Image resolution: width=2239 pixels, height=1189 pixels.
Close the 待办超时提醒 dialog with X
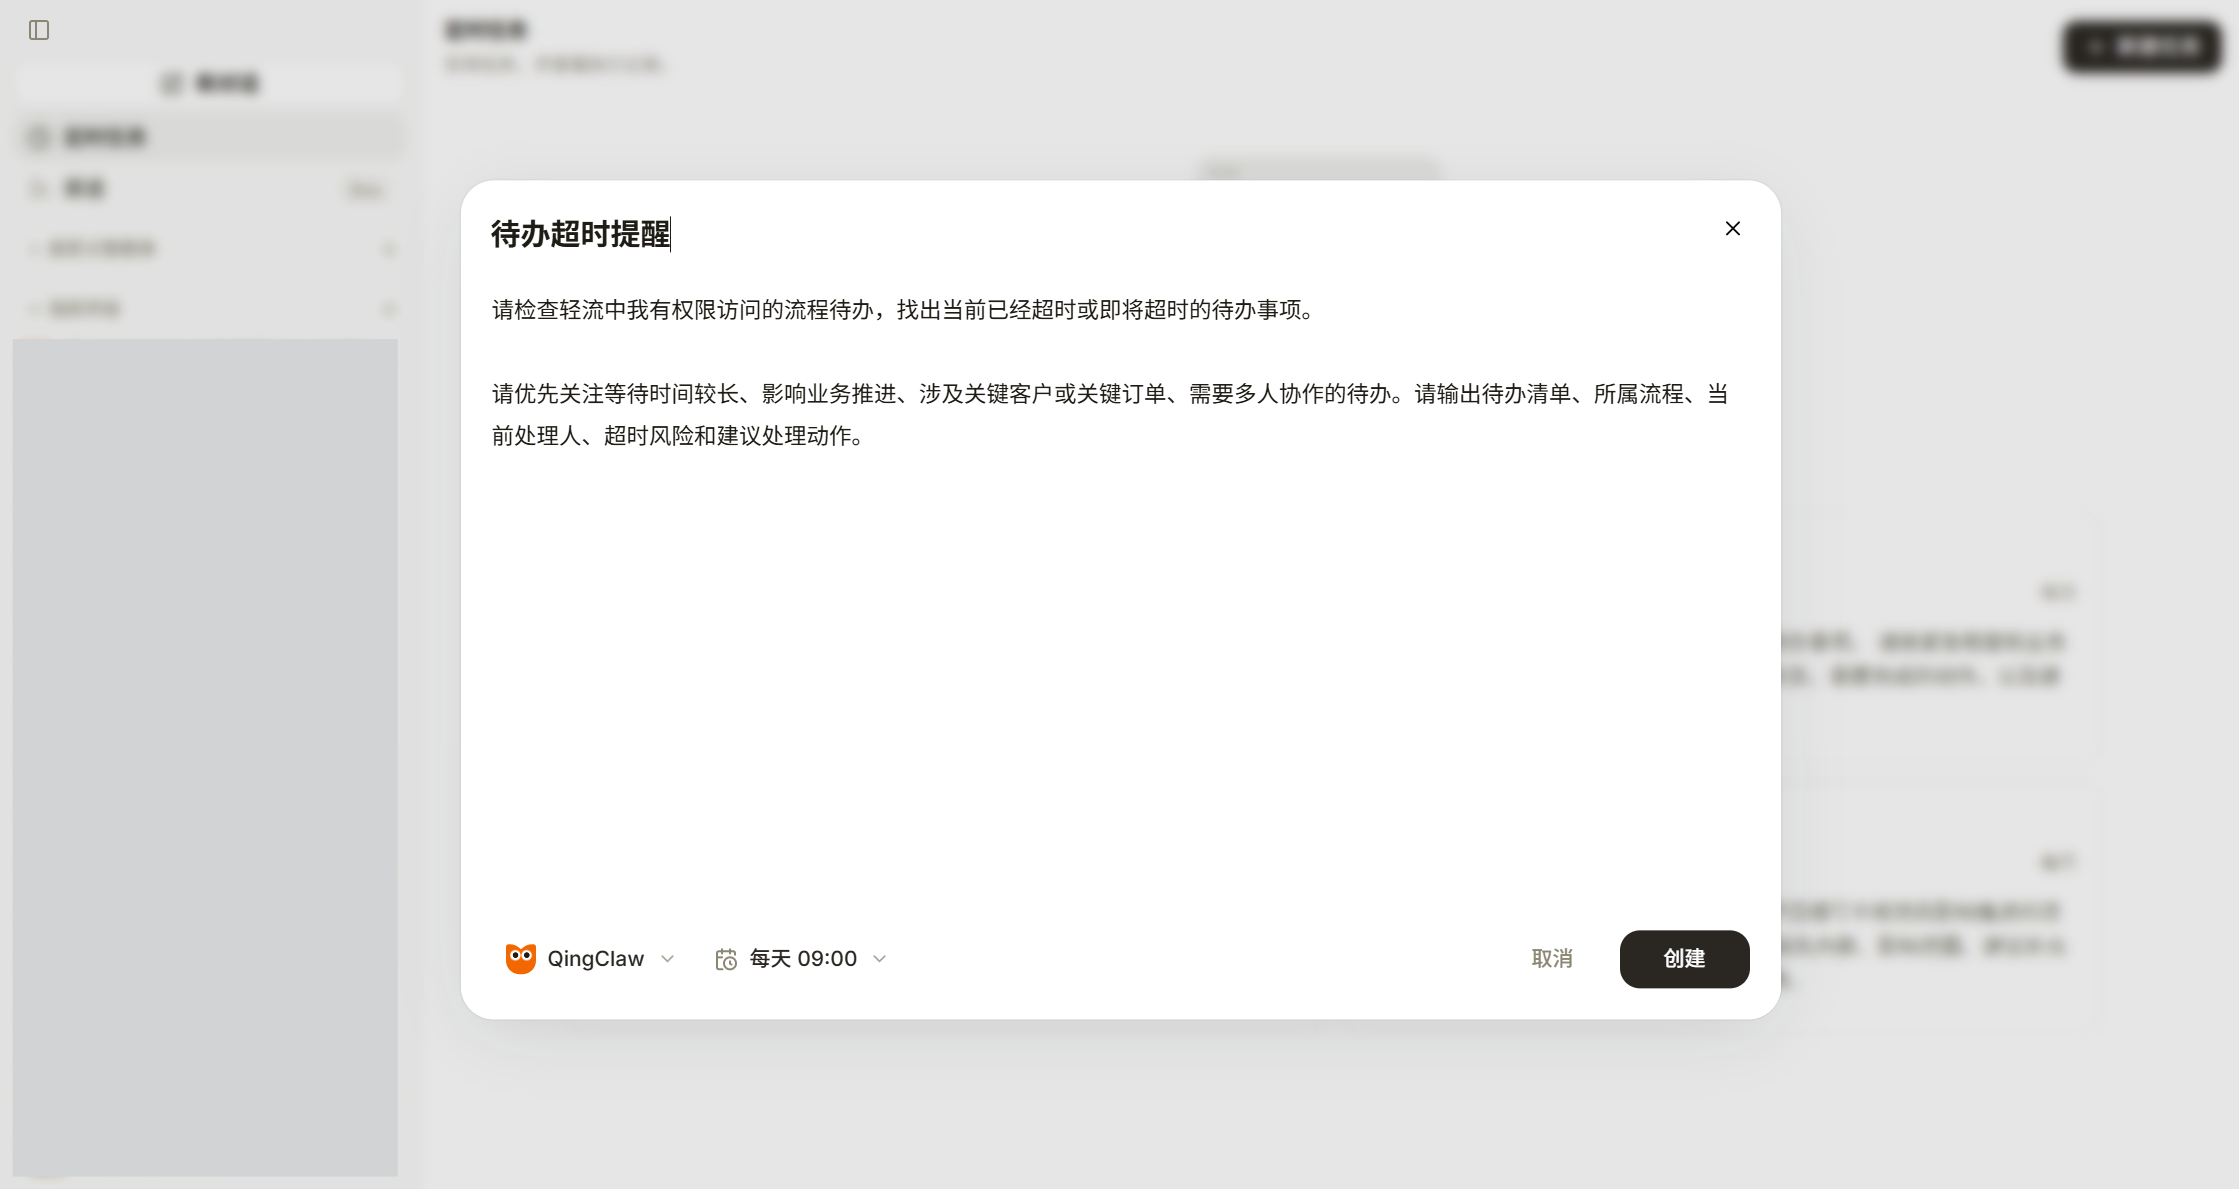coord(1733,229)
